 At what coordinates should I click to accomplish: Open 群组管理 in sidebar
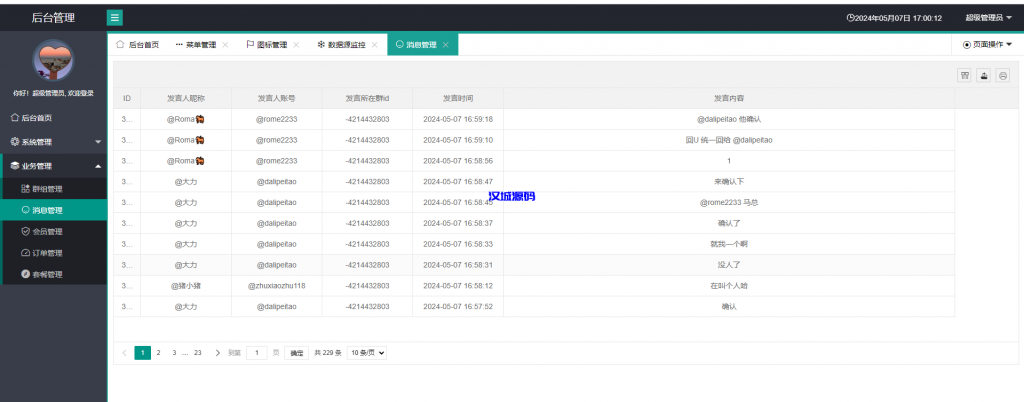click(x=48, y=189)
